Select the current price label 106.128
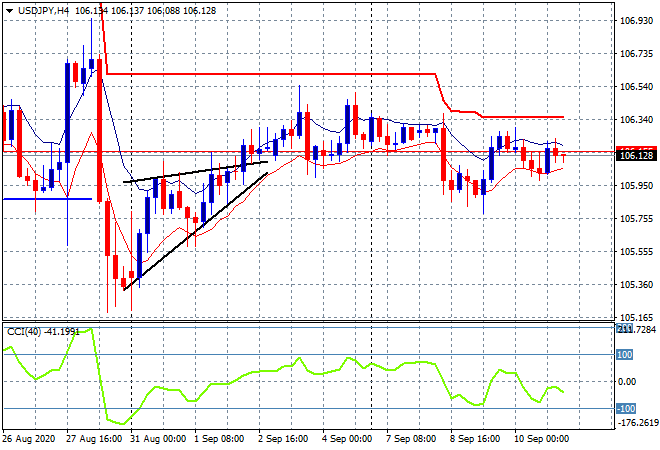This screenshot has height=450, width=660. pyautogui.click(x=636, y=156)
